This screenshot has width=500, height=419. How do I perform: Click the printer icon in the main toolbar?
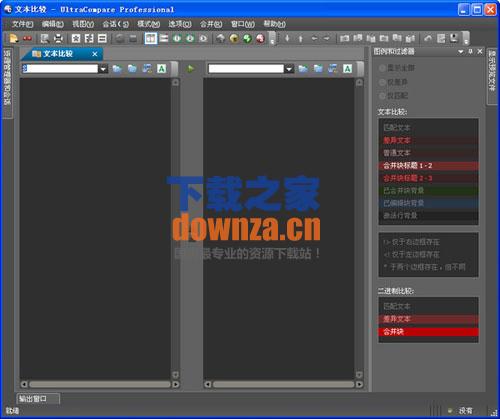[58, 39]
